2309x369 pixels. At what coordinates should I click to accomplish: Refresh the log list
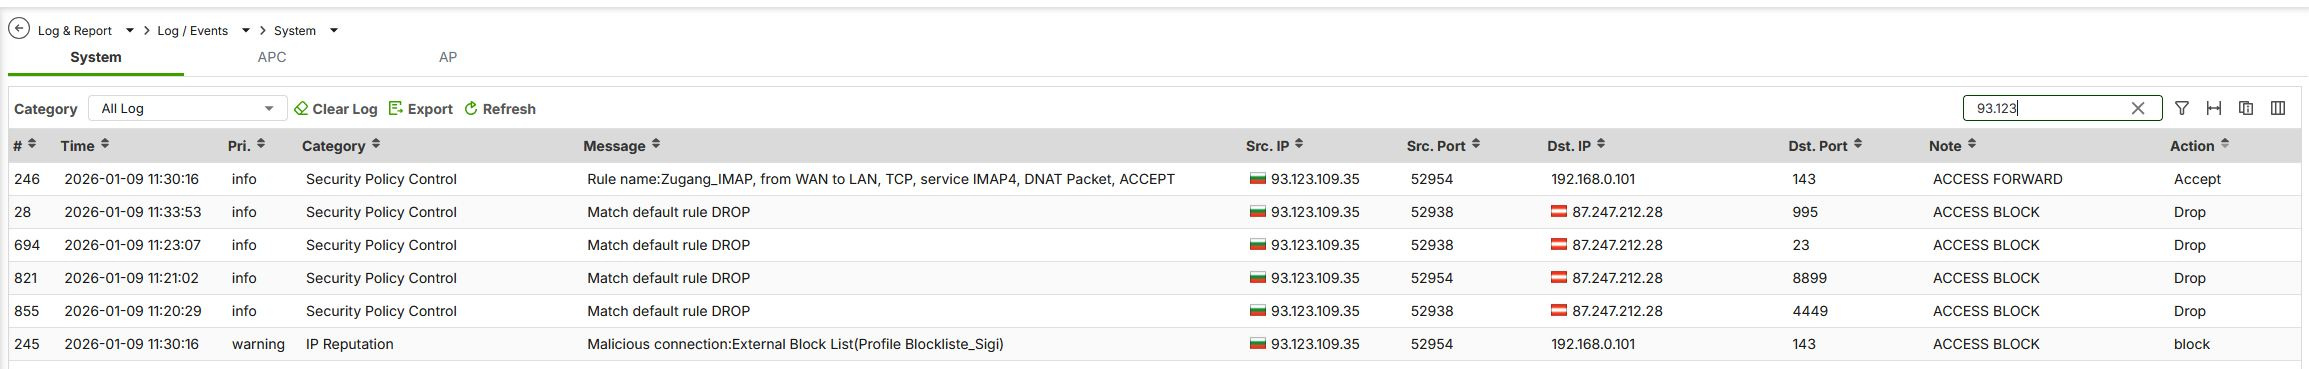[x=500, y=109]
